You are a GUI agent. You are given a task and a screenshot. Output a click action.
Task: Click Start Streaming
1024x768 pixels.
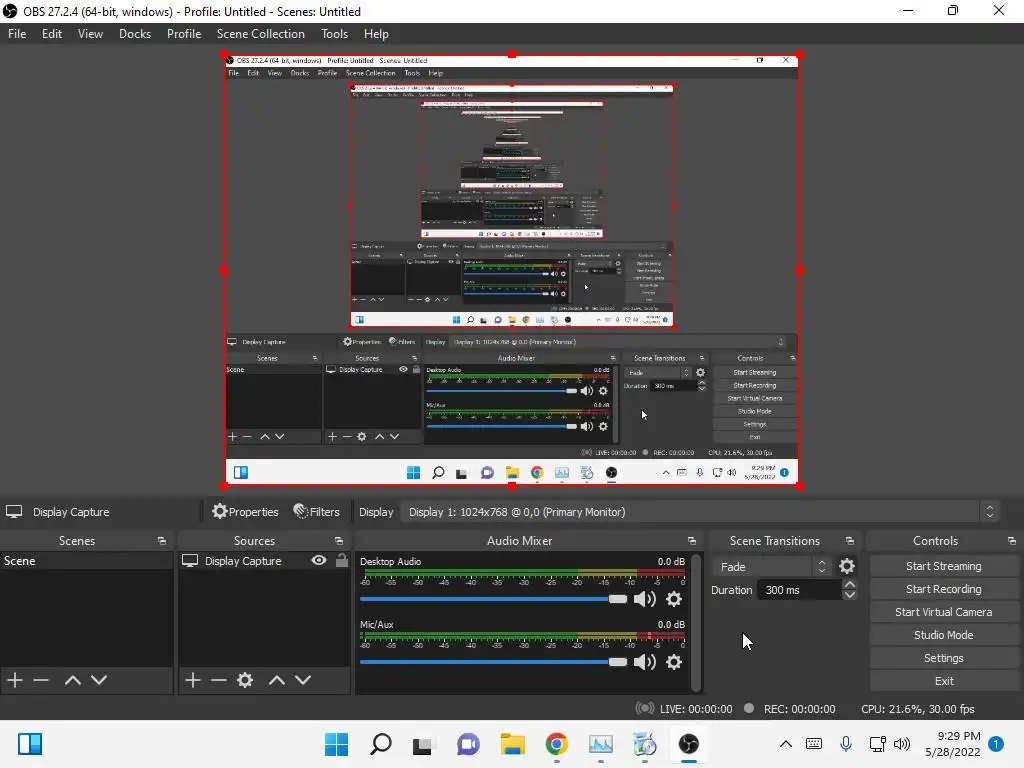tap(944, 566)
